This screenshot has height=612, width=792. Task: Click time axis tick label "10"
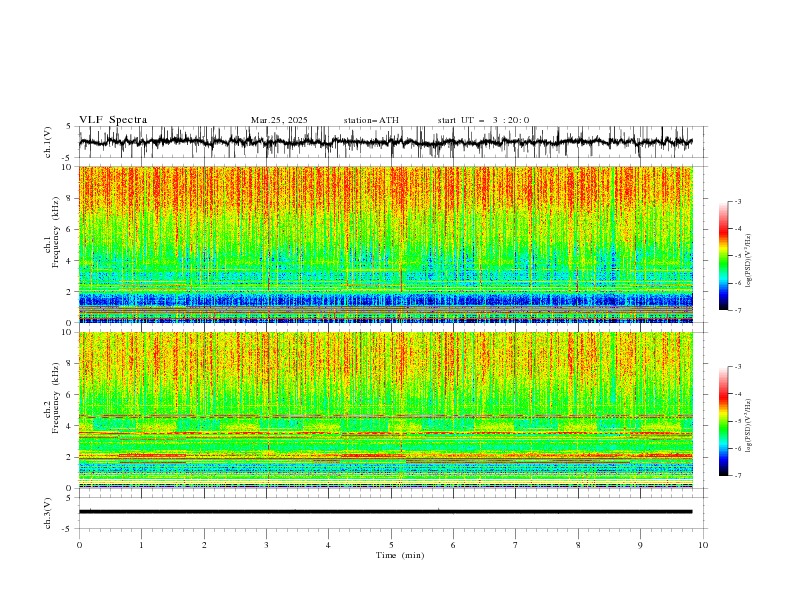(x=703, y=545)
